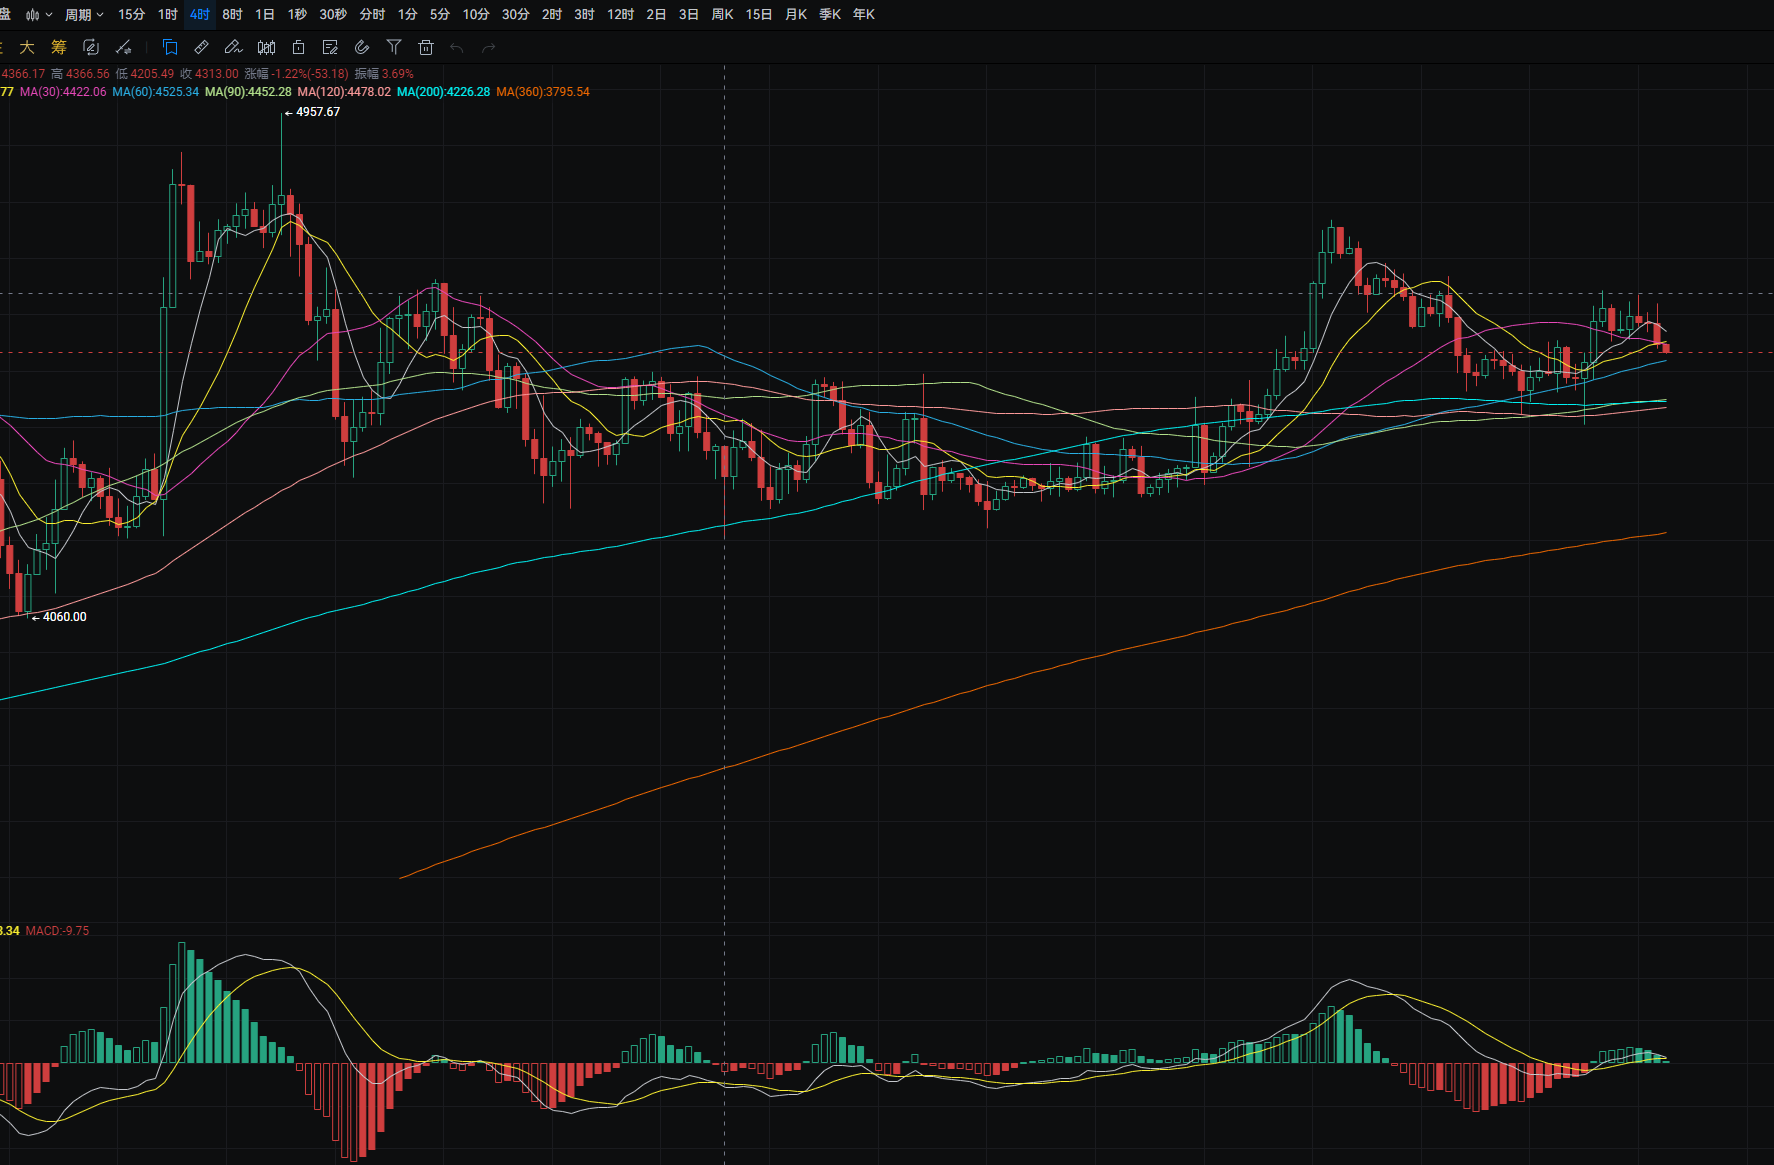Click the MA(60):4525.34 indicator label
1774x1165 pixels.
click(156, 92)
